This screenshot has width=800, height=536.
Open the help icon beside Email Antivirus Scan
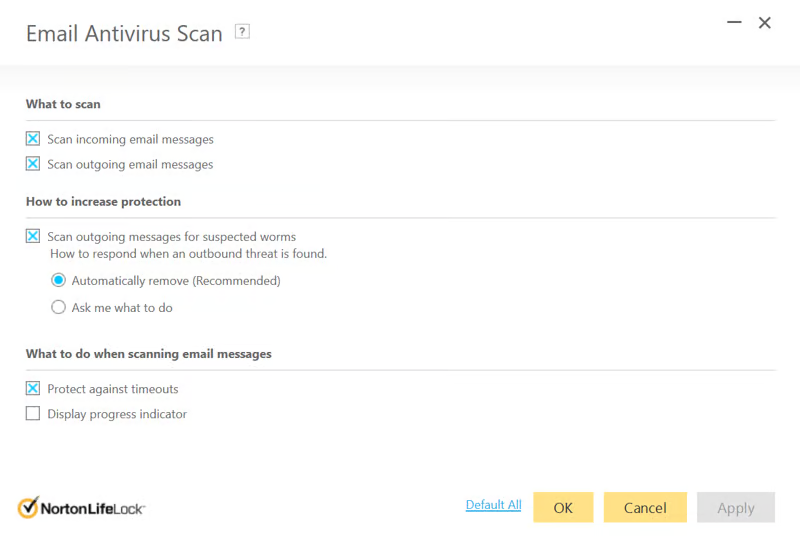point(242,32)
